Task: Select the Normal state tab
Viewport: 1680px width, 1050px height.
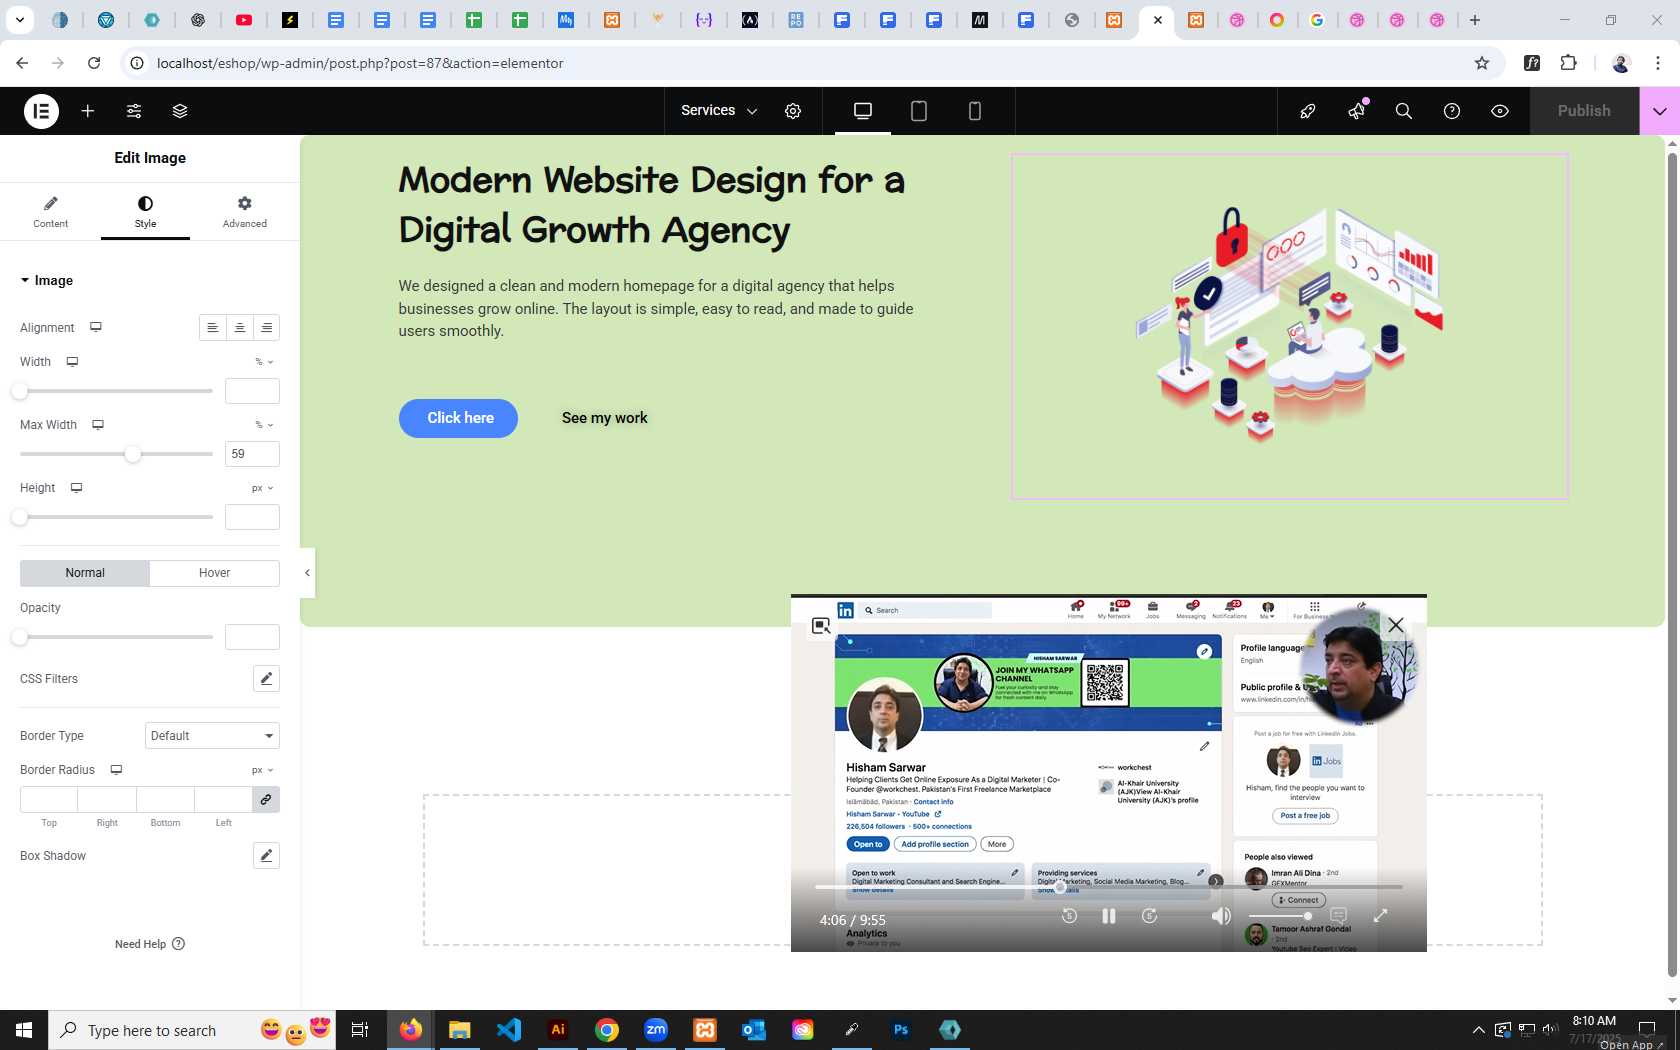Action: tap(85, 573)
